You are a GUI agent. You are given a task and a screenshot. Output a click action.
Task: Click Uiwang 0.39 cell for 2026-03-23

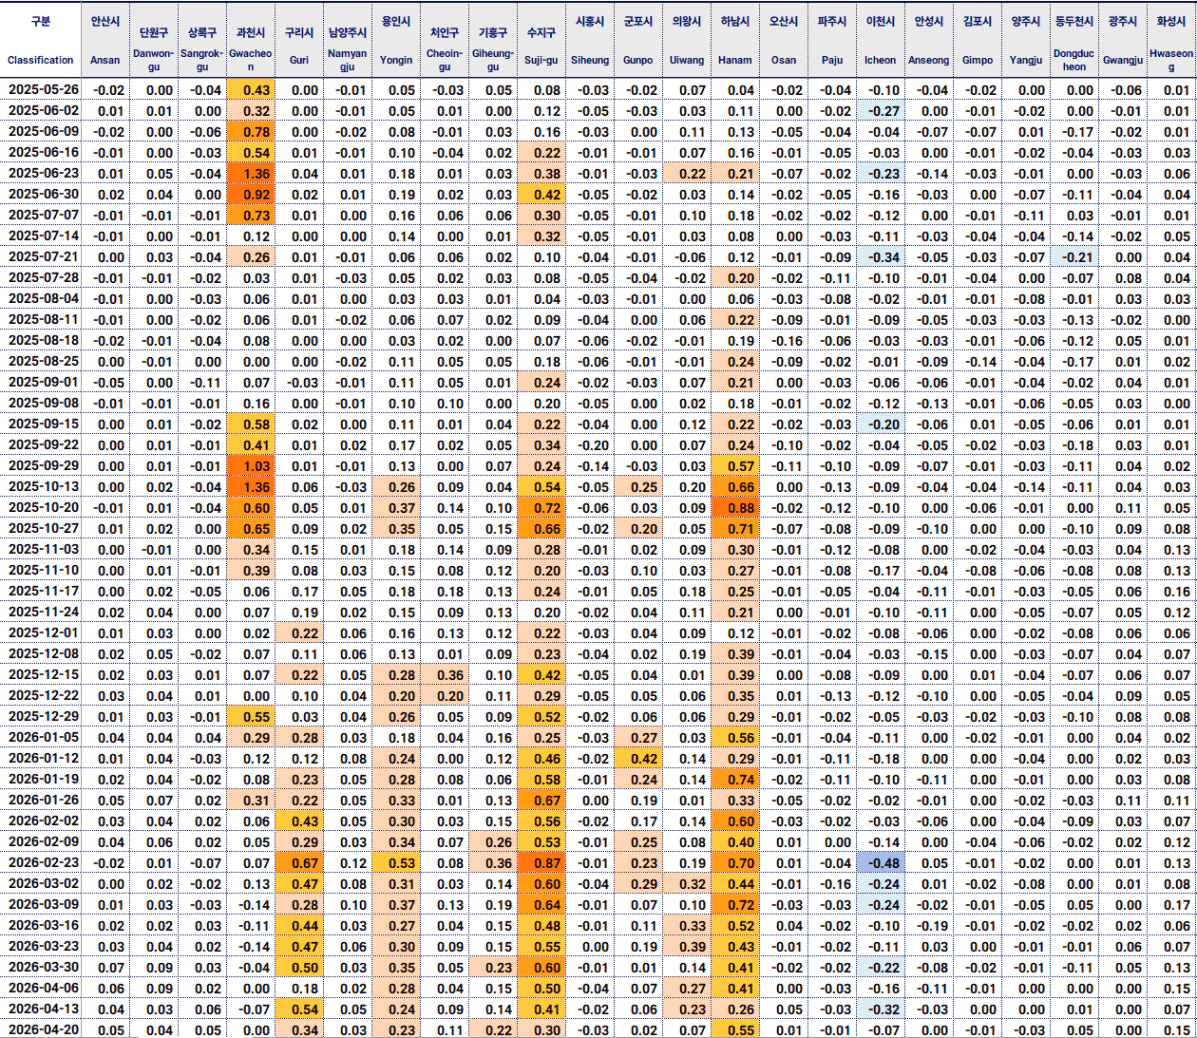[x=687, y=946]
